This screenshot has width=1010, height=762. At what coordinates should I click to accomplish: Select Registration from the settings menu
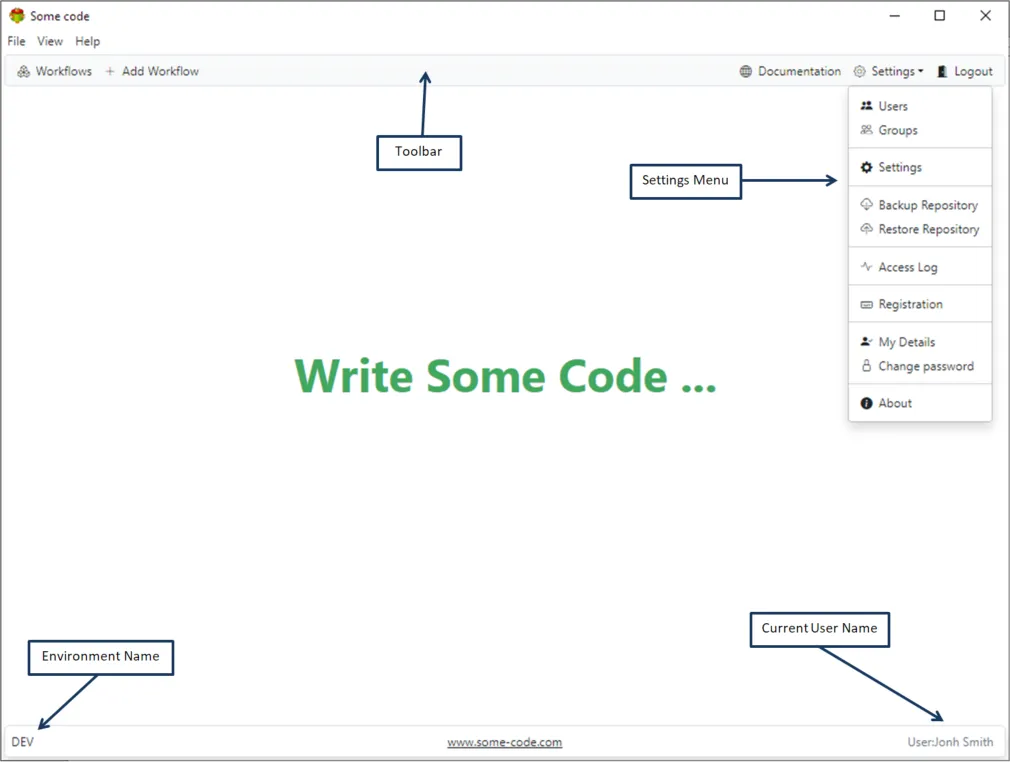pos(910,304)
